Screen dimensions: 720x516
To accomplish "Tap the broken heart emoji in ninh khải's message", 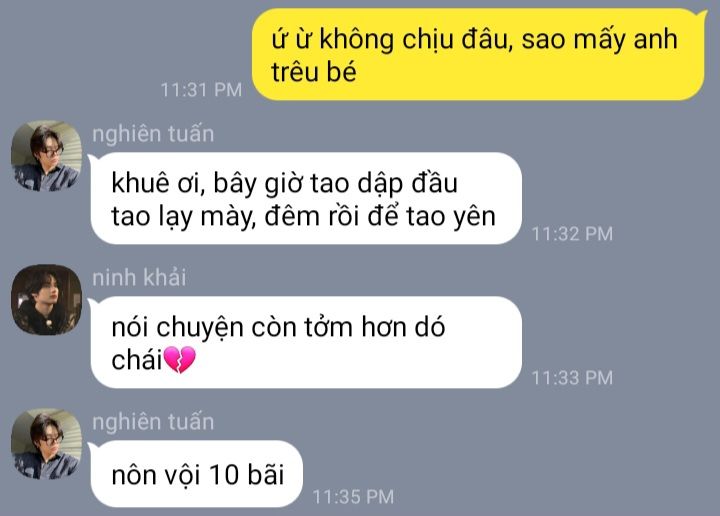I will 180,359.
